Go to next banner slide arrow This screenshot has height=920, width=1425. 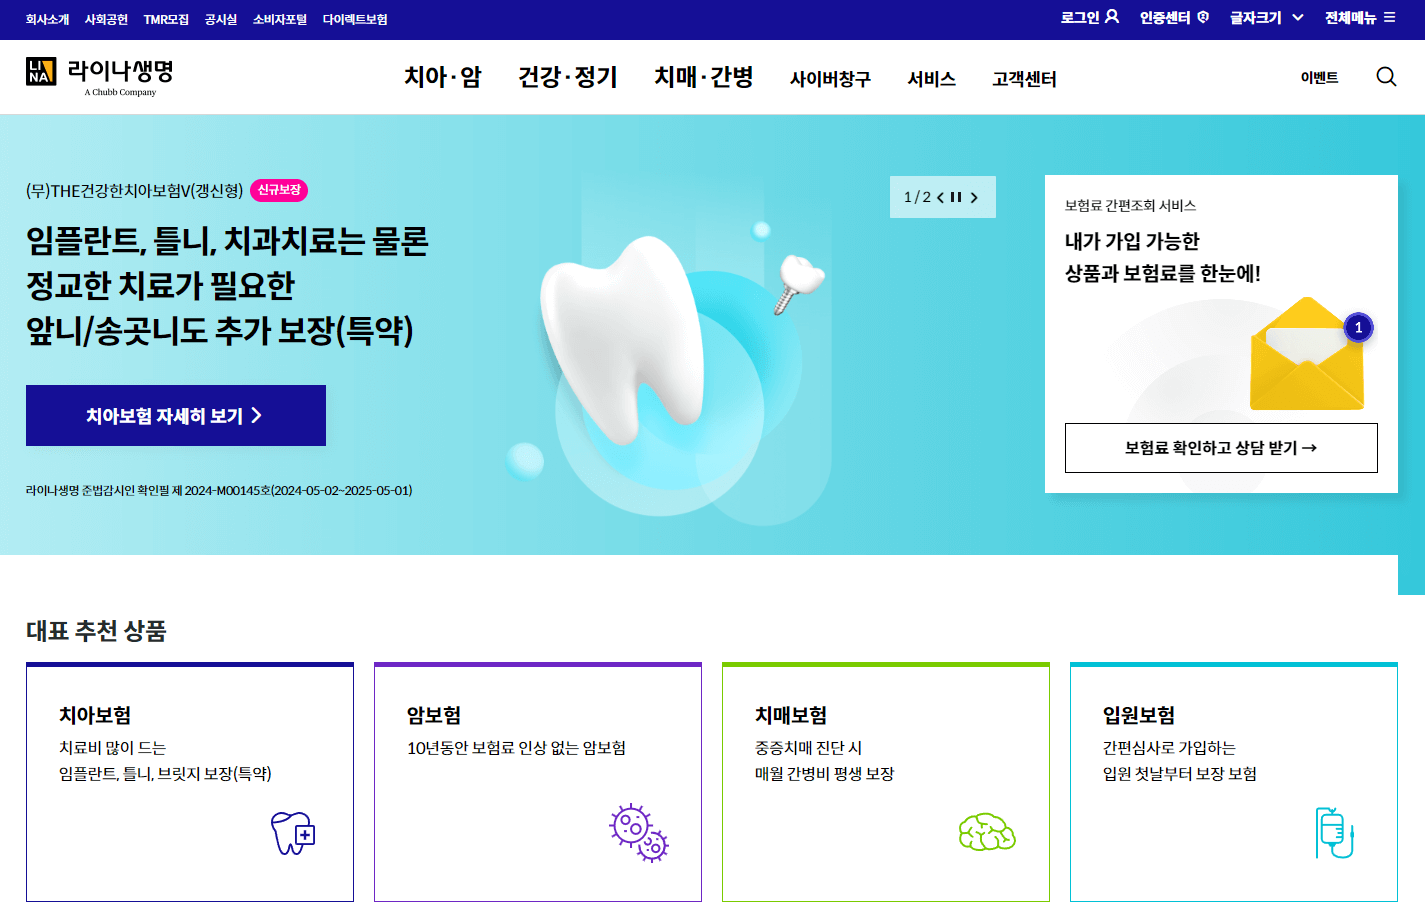974,198
